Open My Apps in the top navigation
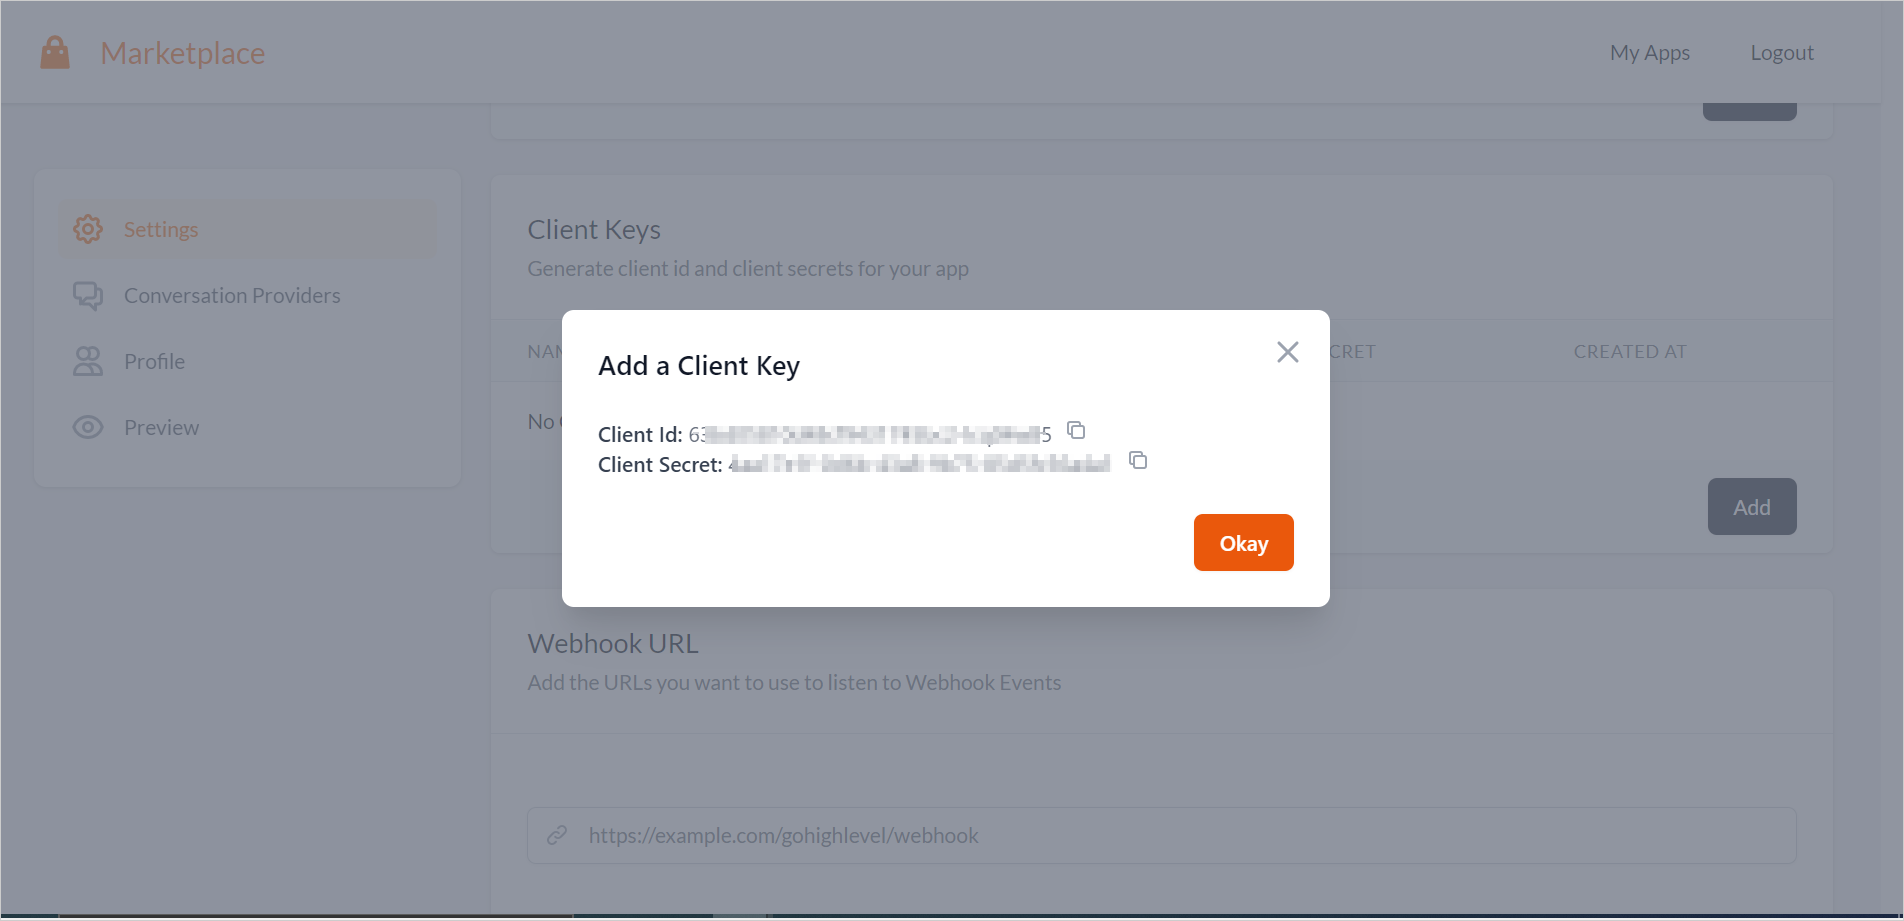 (x=1649, y=53)
